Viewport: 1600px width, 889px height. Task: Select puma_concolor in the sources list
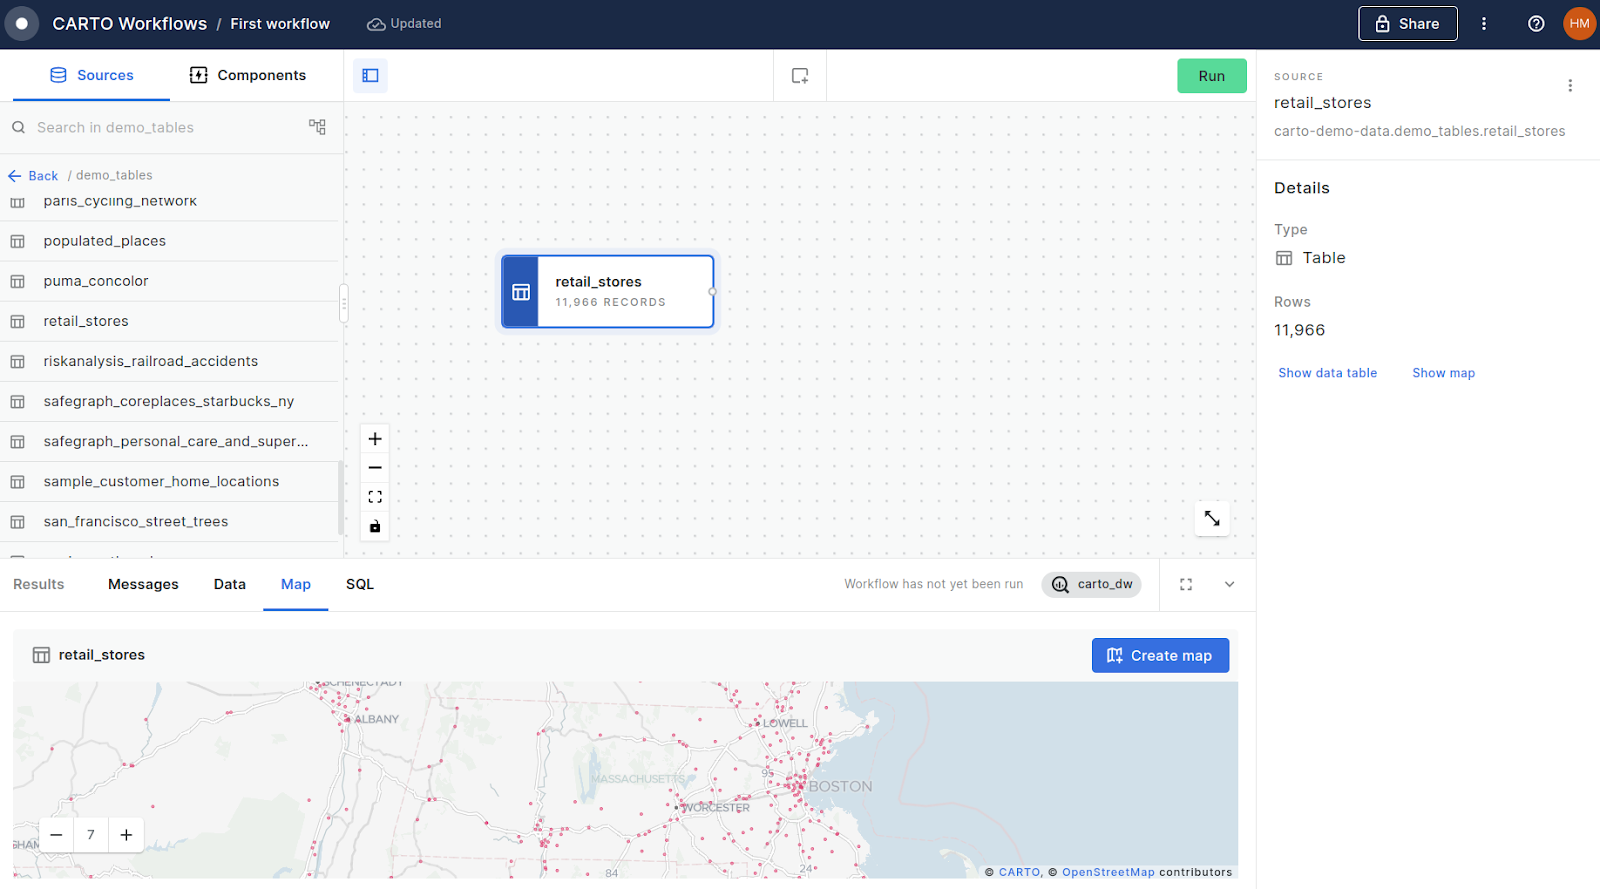pyautogui.click(x=170, y=281)
